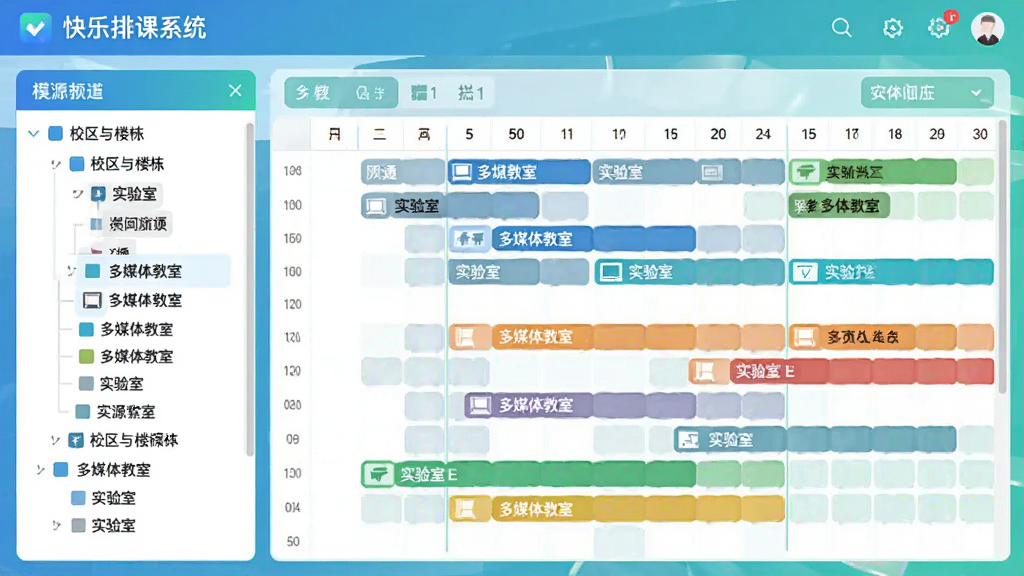Image resolution: width=1024 pixels, height=576 pixels.
Task: Click the monitor icon on the purple 多媒体教室 bar
Action: (x=480, y=406)
